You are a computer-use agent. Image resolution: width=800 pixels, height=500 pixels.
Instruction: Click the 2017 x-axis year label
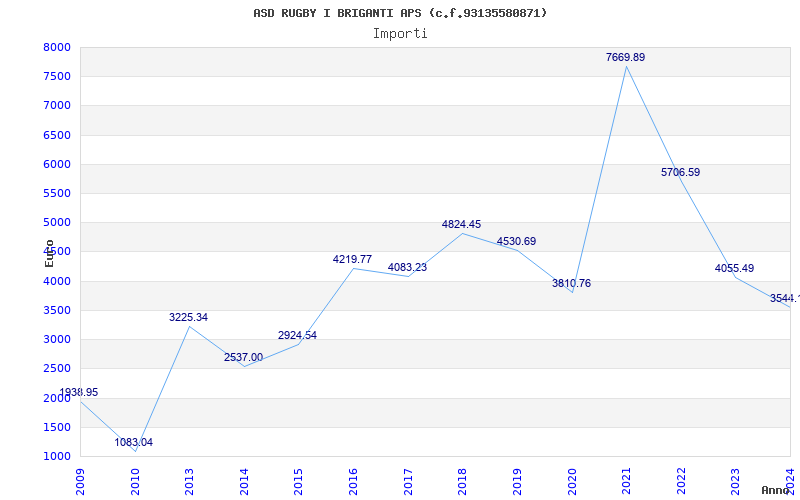pyautogui.click(x=408, y=481)
